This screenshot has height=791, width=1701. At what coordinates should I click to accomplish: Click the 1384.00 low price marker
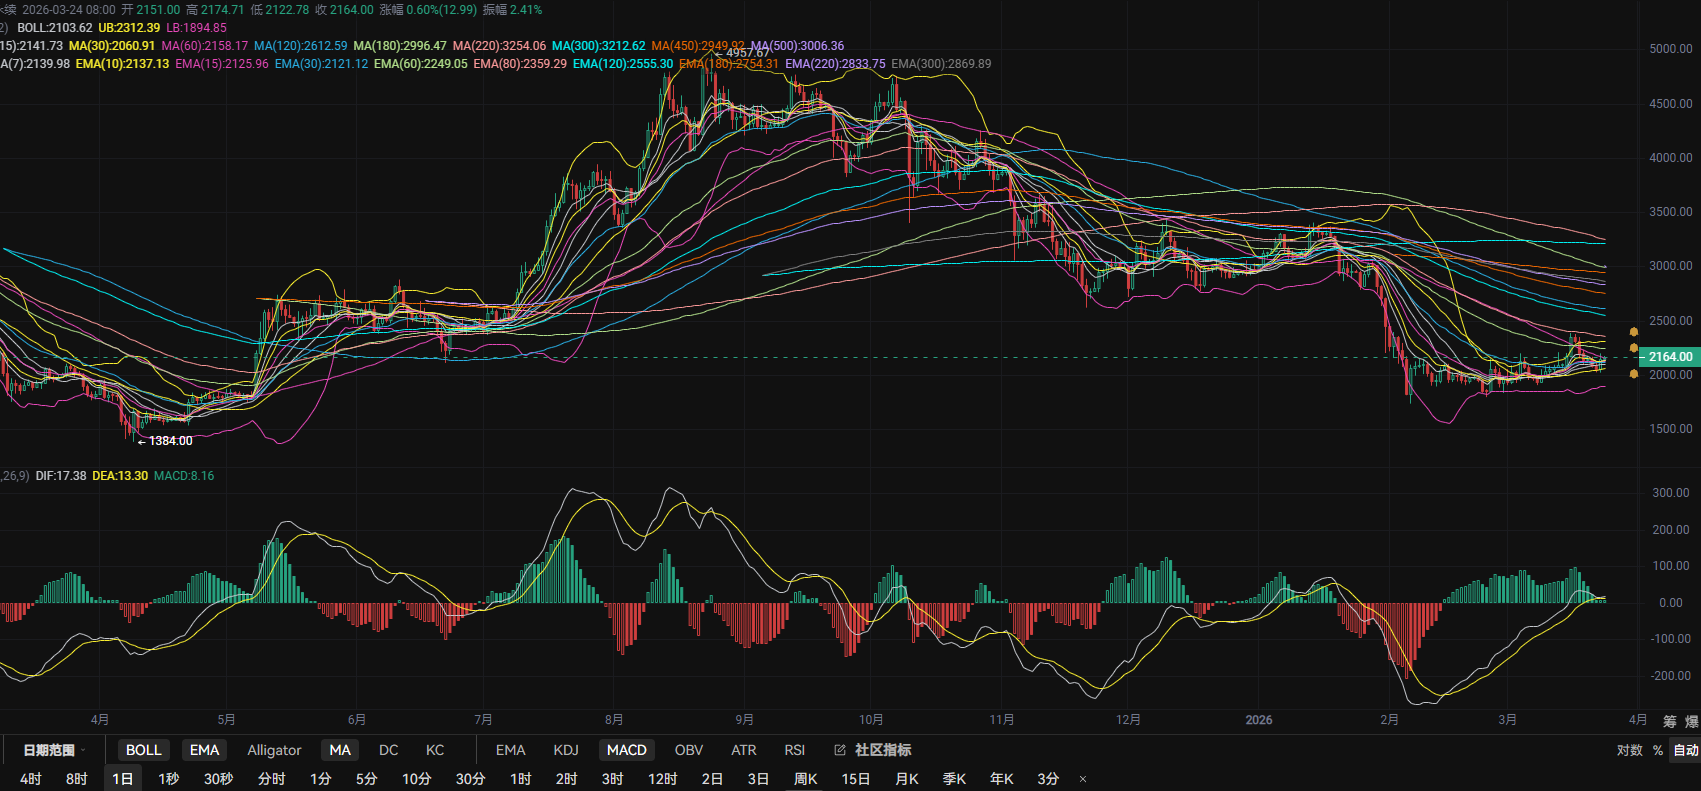tap(170, 441)
